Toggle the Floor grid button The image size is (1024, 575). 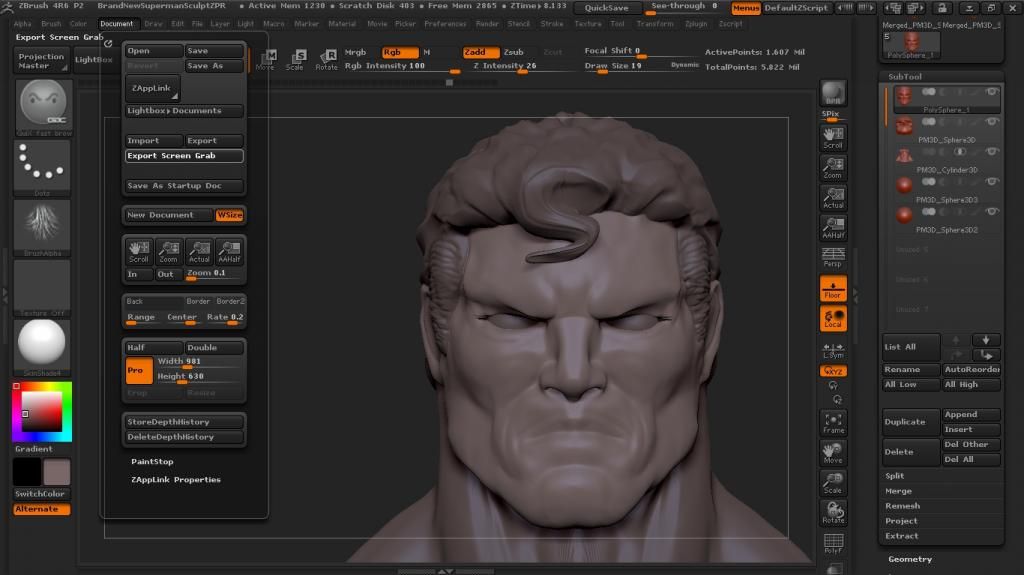click(x=833, y=288)
